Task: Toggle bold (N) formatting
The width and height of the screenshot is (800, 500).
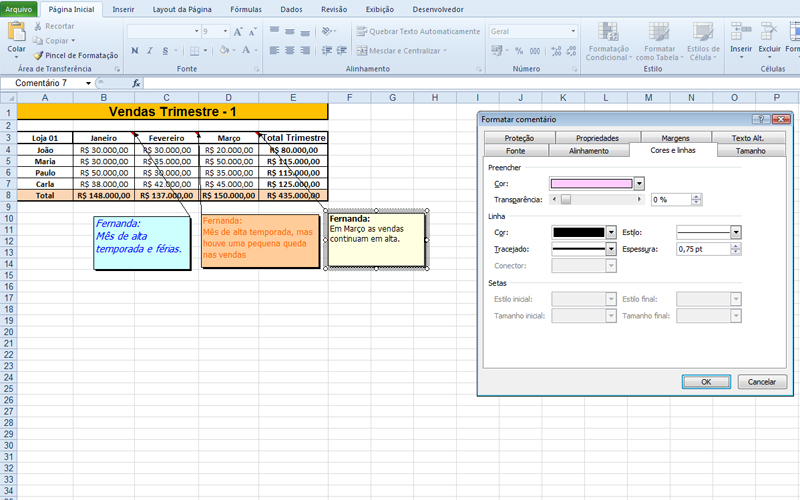Action: (135, 51)
